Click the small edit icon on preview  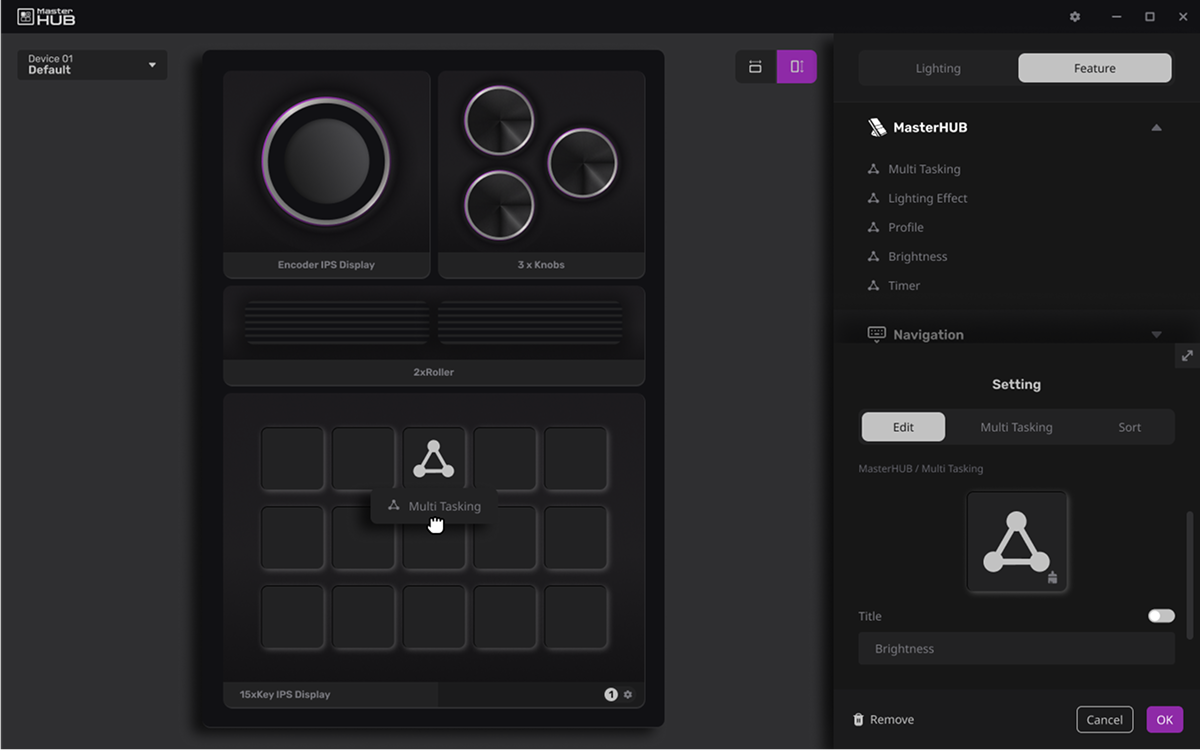click(1052, 577)
